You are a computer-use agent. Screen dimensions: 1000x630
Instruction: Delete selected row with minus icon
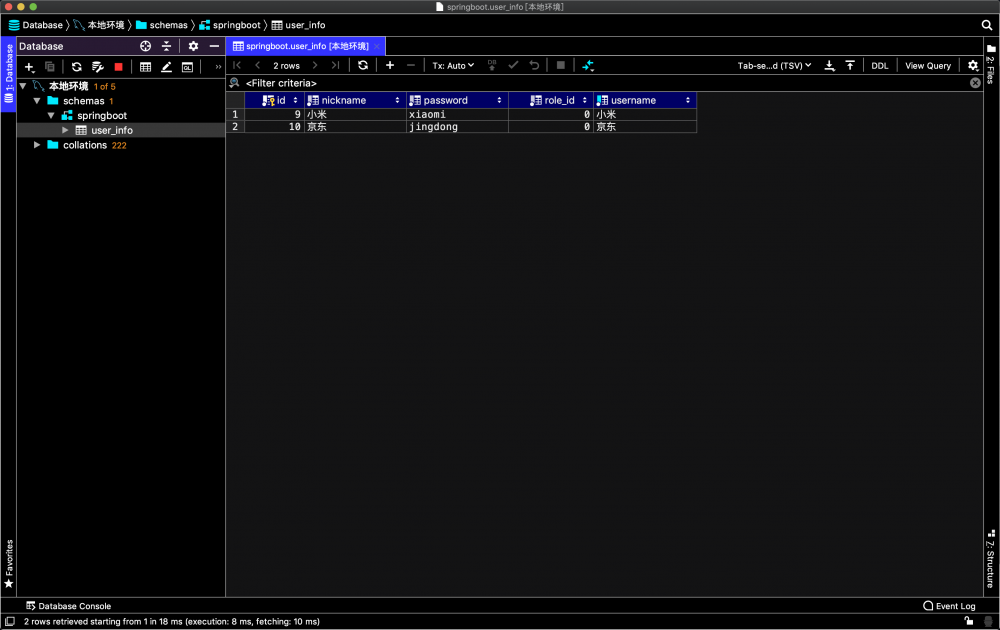click(411, 65)
